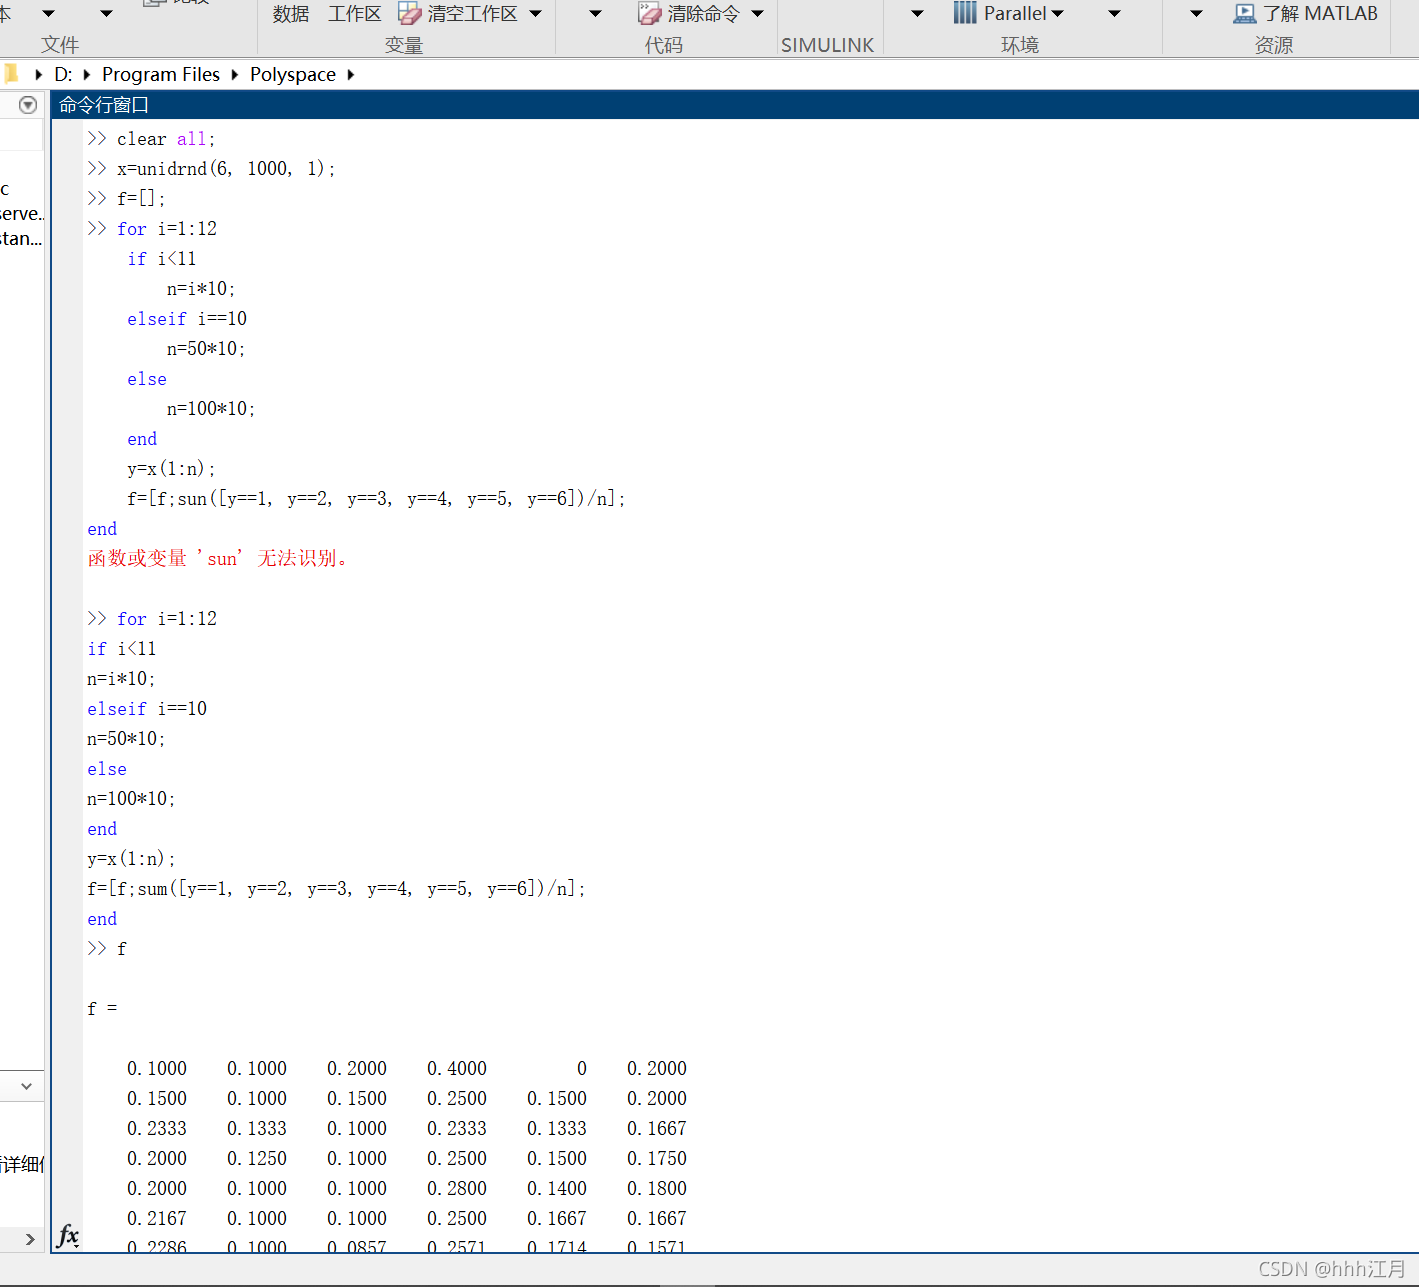Viewport: 1419px width, 1287px height.
Task: Click the 了解 MATLAB link
Action: (x=1320, y=14)
